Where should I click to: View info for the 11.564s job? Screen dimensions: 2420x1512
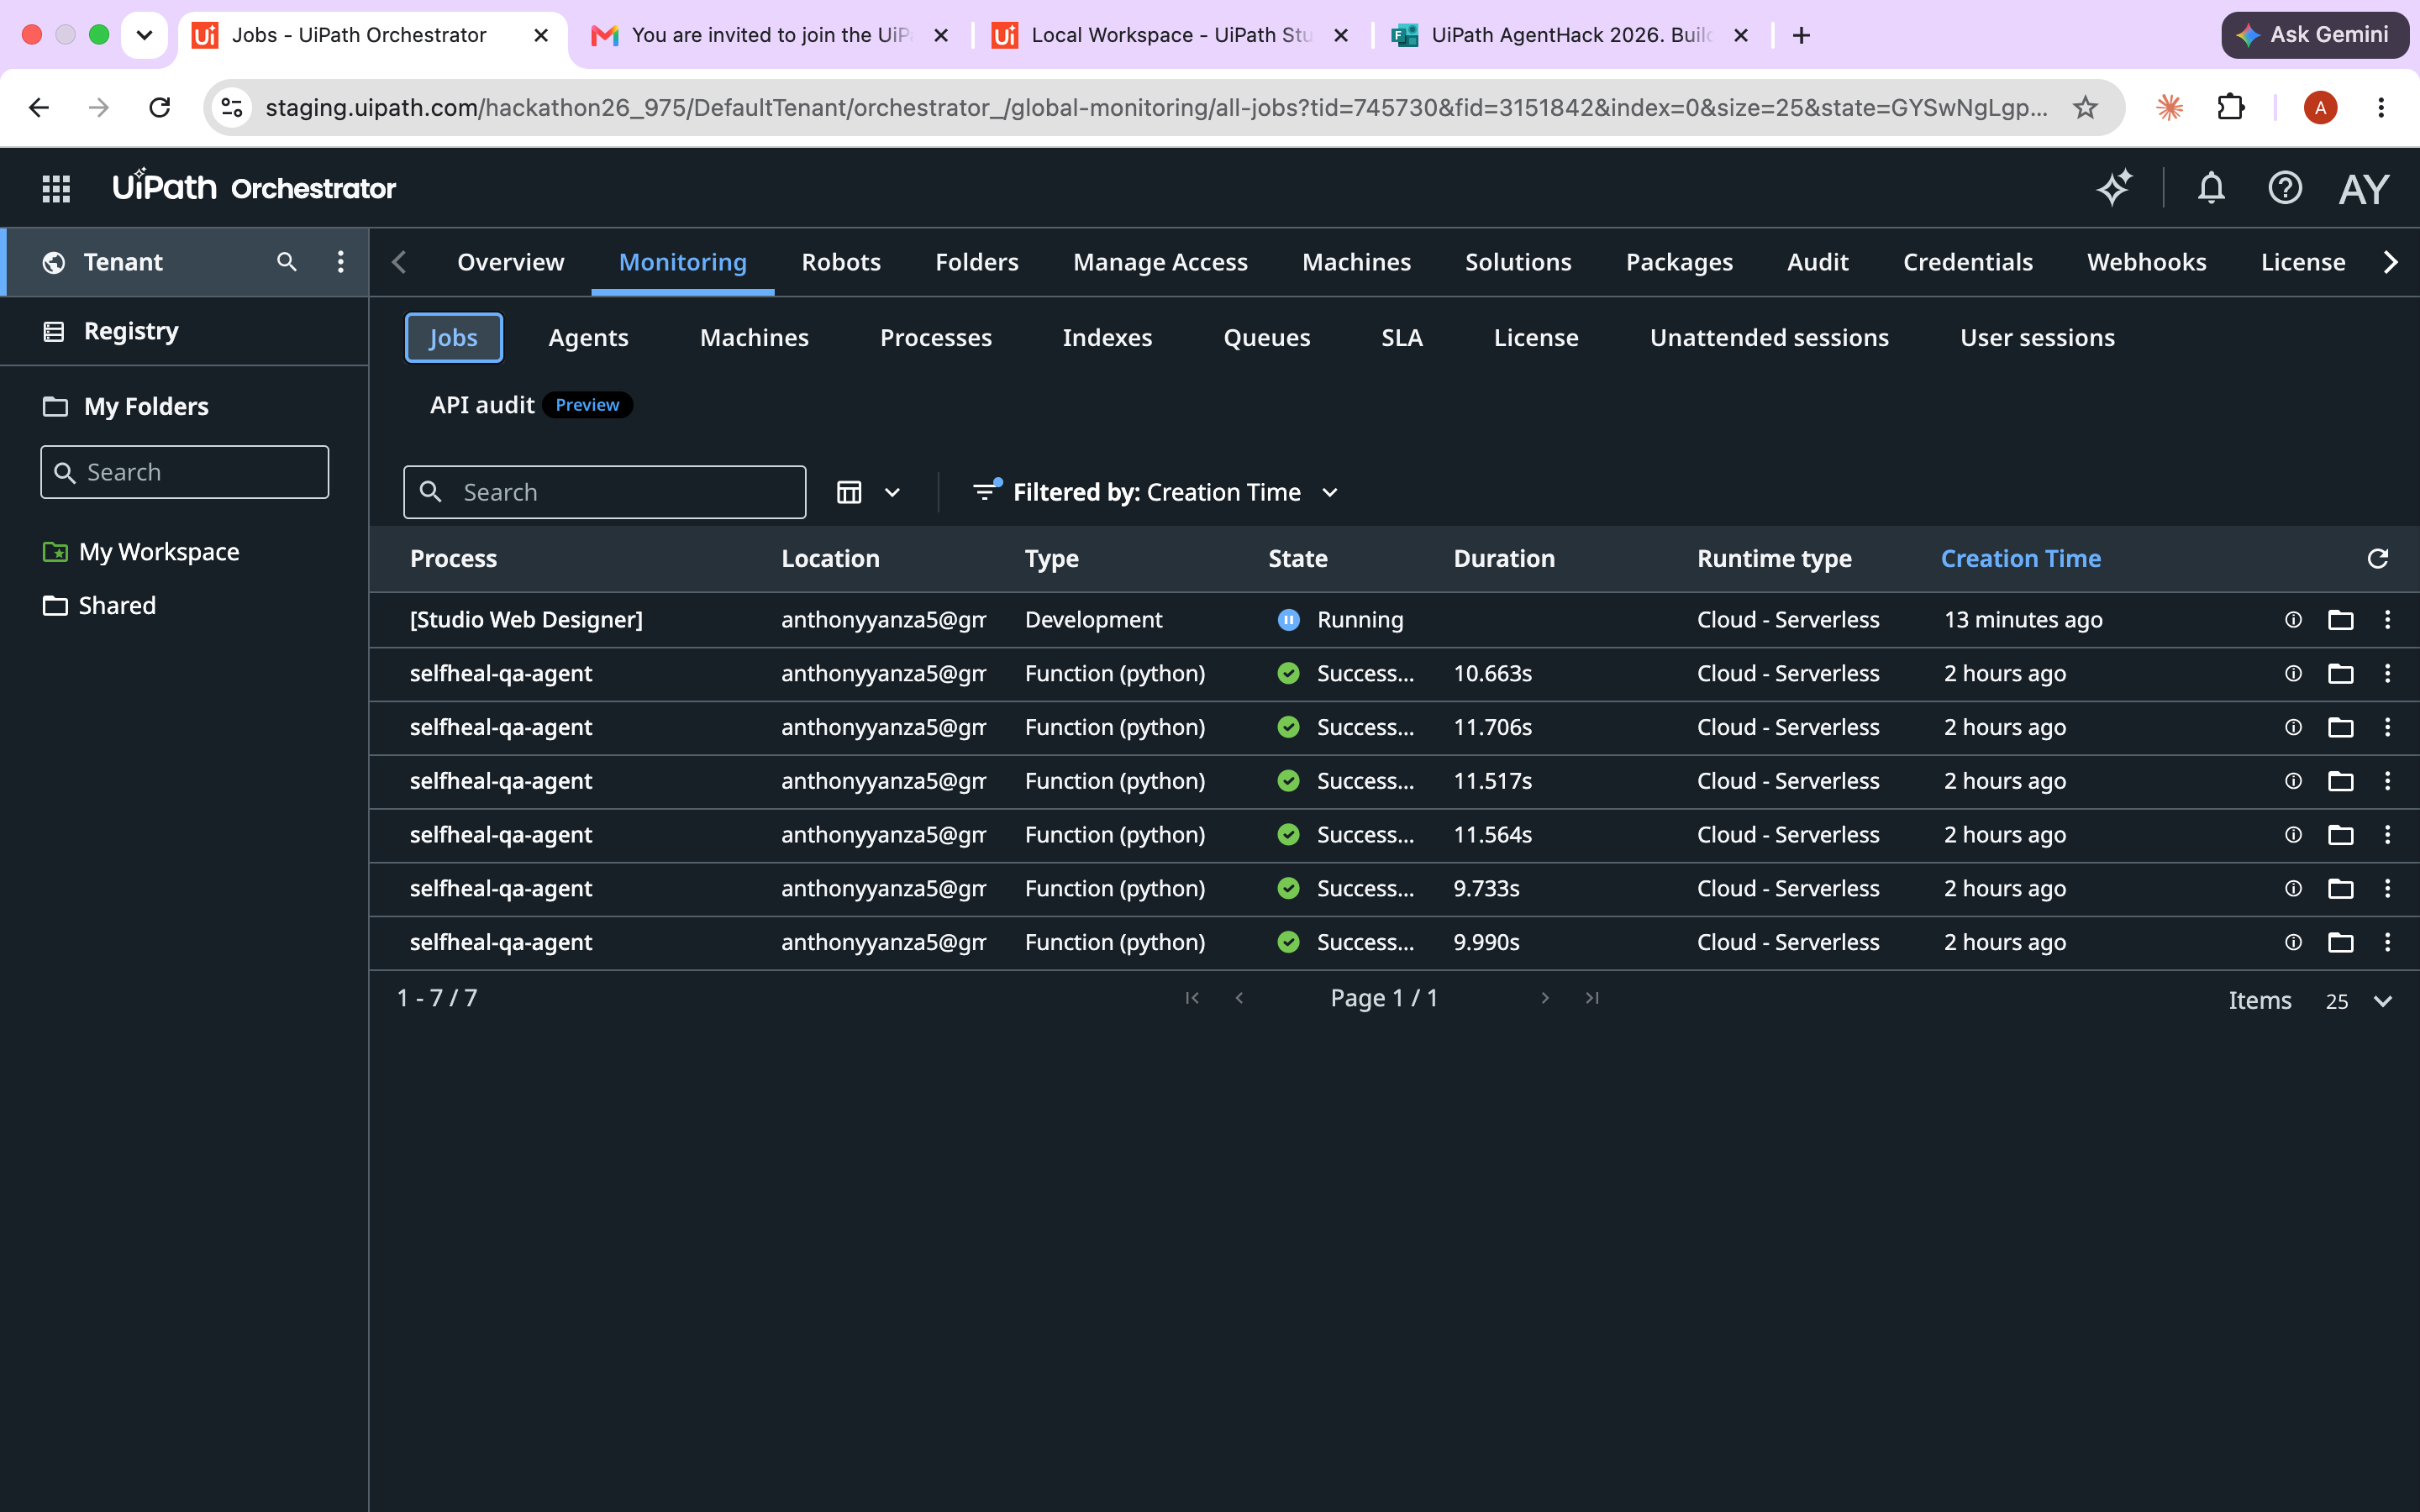click(x=2294, y=835)
